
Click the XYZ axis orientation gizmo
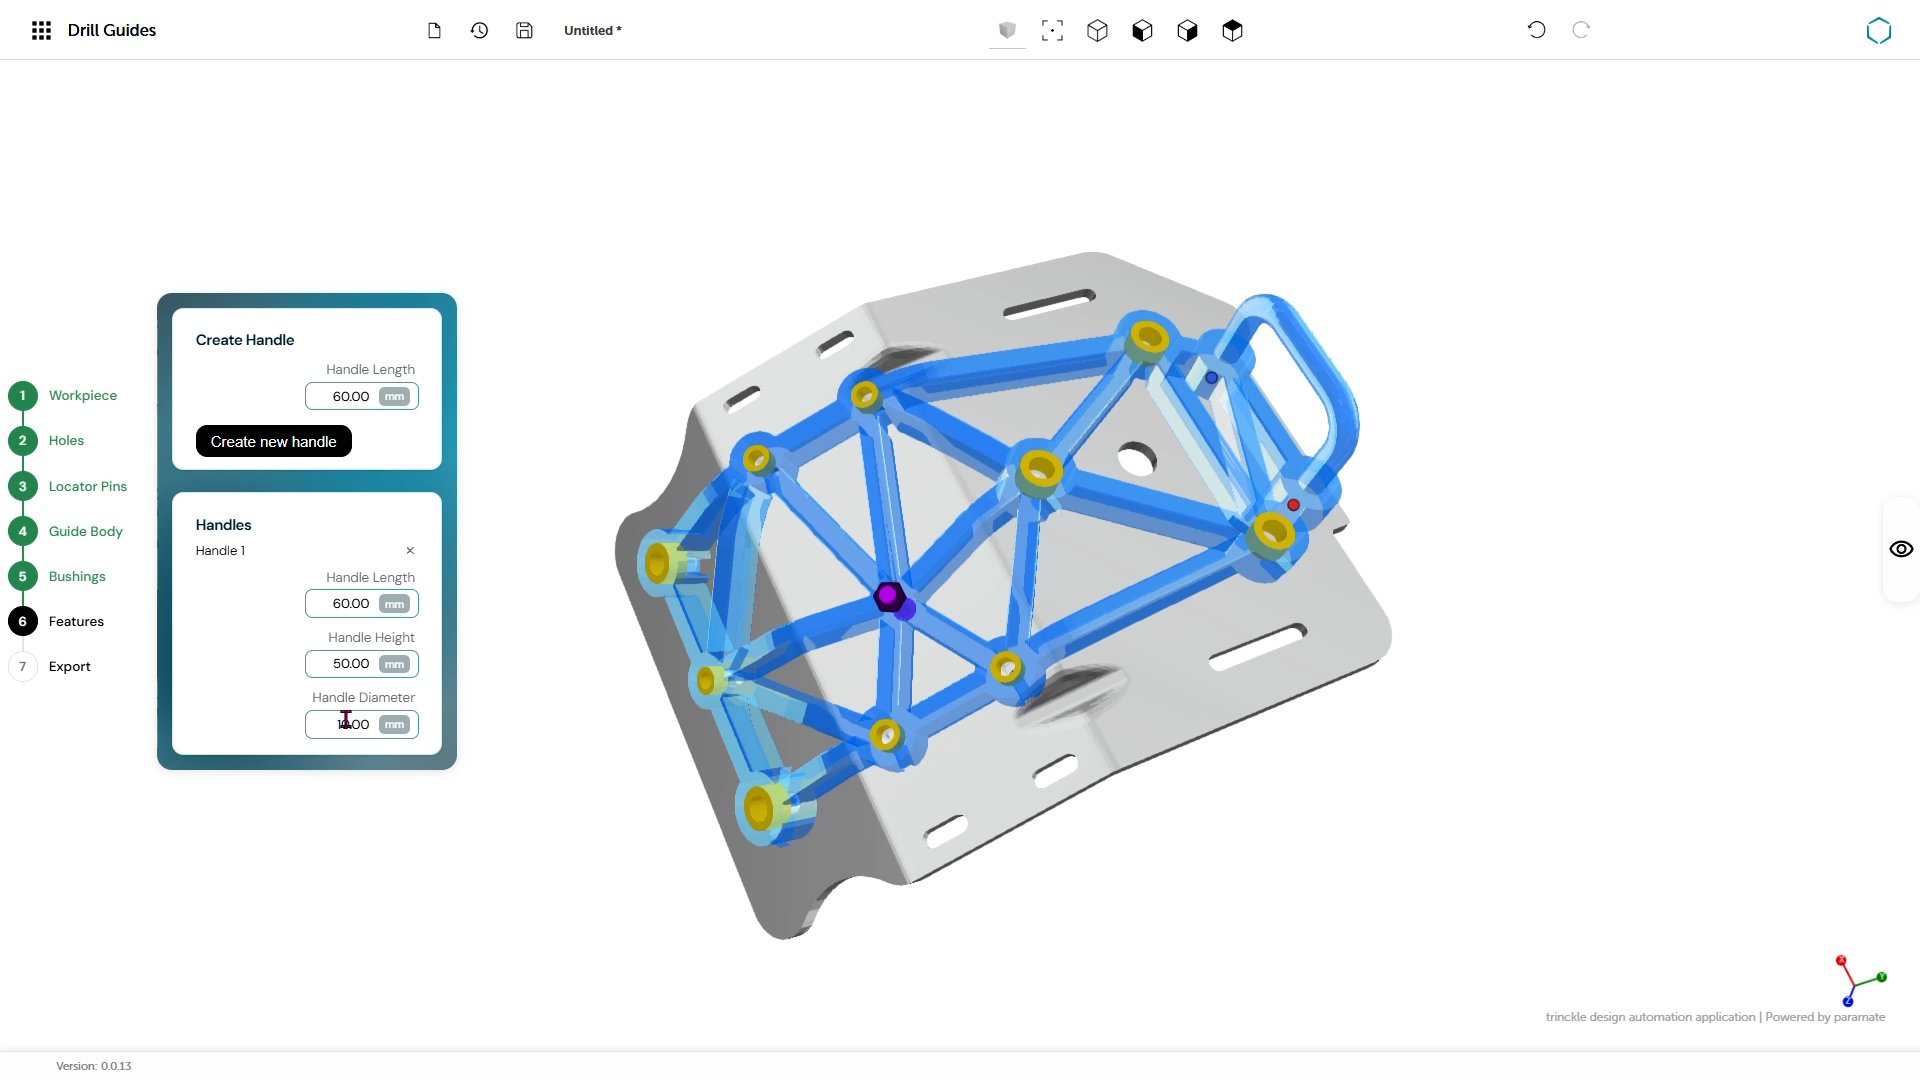(x=1860, y=980)
